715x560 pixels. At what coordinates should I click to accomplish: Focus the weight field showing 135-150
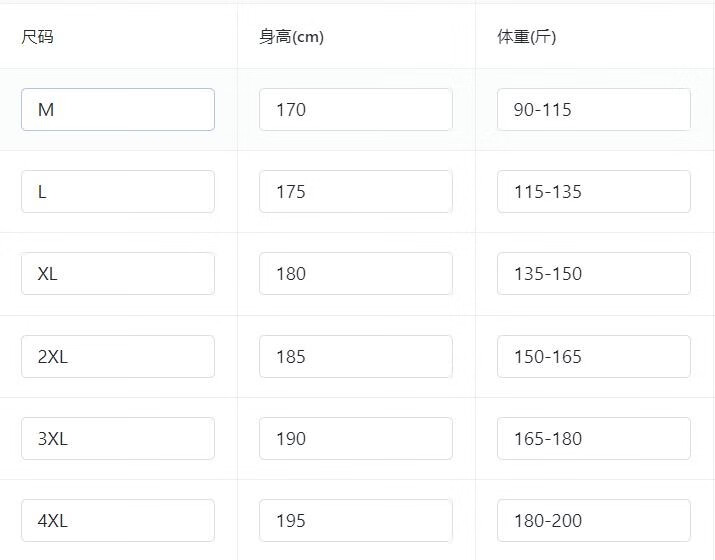[x=593, y=274]
